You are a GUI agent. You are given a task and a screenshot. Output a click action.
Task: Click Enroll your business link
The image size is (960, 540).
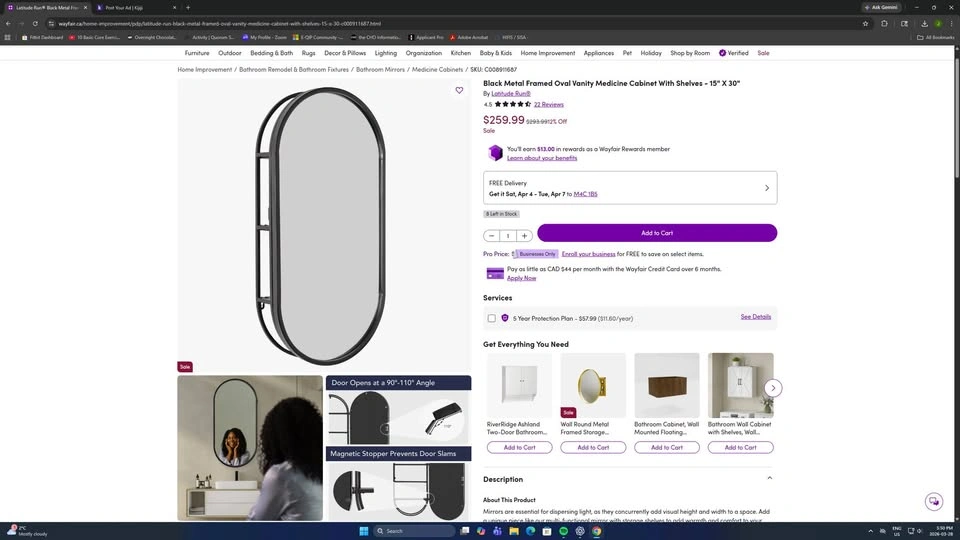588,254
